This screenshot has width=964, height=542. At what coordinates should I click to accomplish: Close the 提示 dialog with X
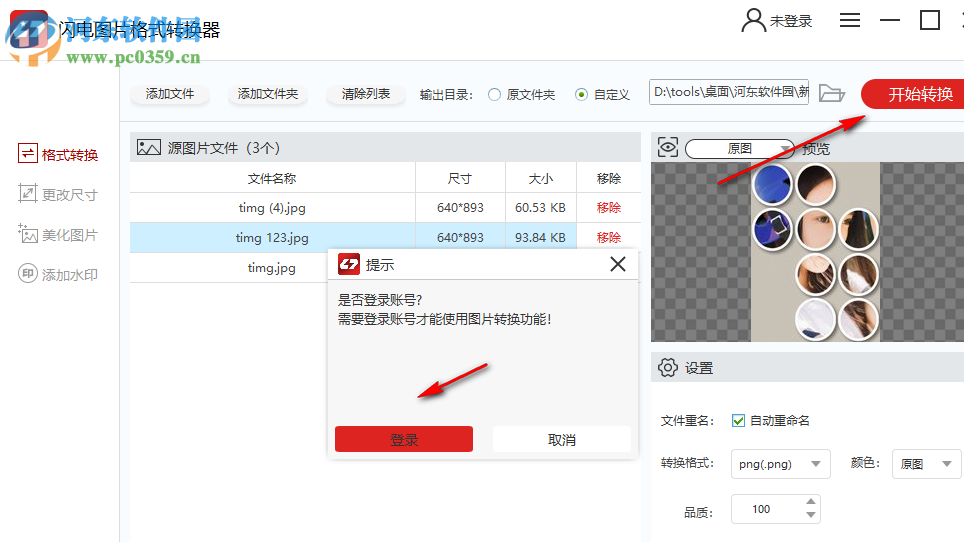click(618, 264)
